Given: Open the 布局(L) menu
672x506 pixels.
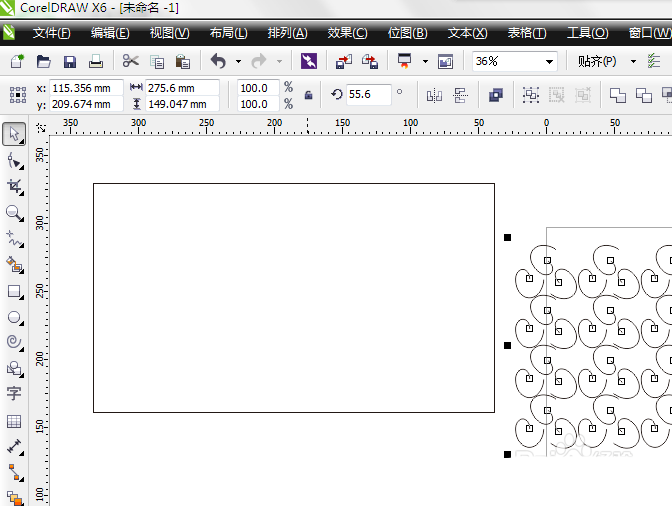Looking at the screenshot, I should pyautogui.click(x=228, y=33).
